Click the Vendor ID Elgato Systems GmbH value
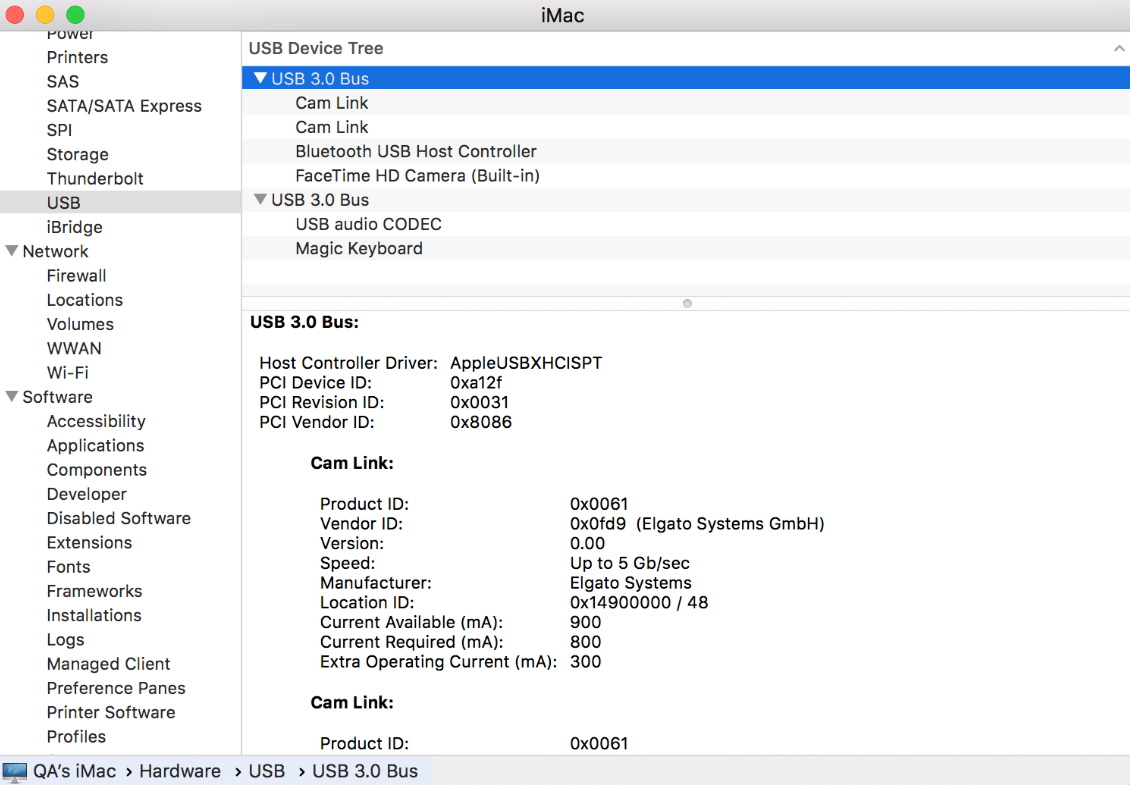The height and width of the screenshot is (785, 1130). [697, 523]
